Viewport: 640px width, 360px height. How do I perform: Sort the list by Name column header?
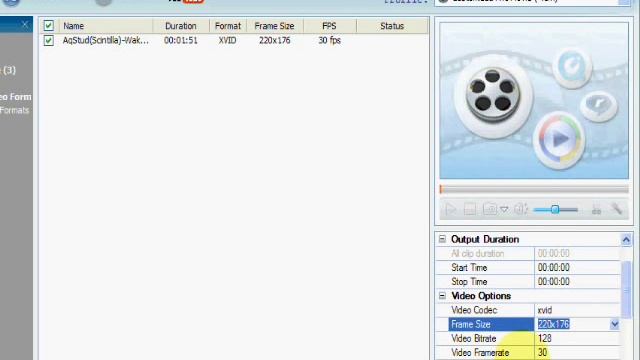click(73, 26)
